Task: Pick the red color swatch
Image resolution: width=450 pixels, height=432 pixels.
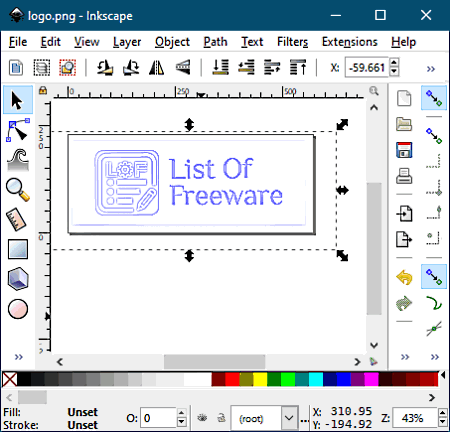Action: coord(232,379)
